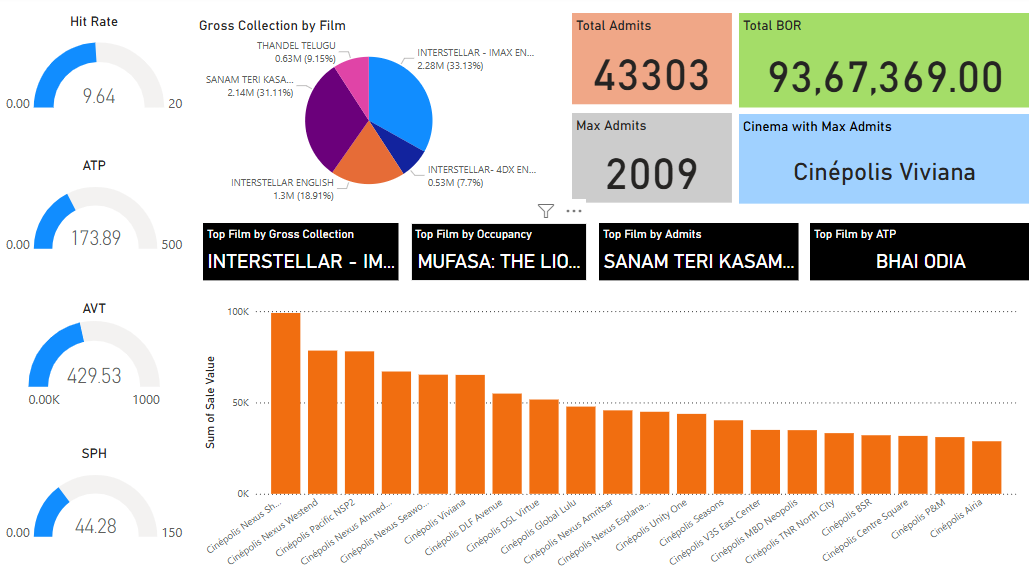Open the filter icon above the cards
The width and height of the screenshot is (1029, 570).
(x=545, y=211)
